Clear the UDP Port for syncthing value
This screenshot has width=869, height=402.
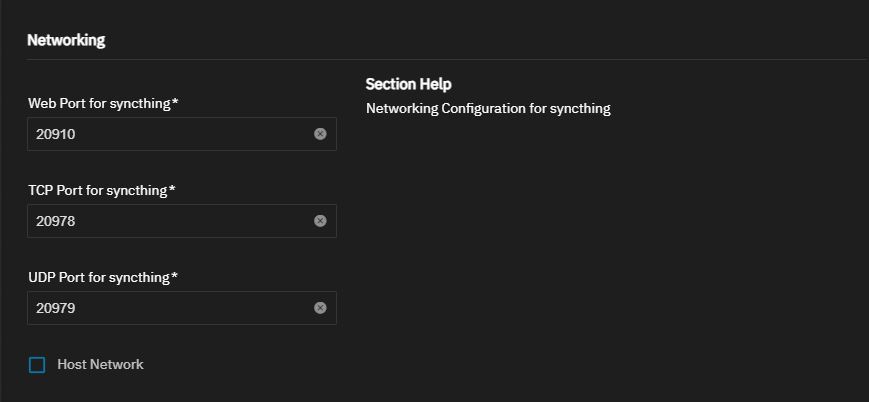tap(320, 308)
